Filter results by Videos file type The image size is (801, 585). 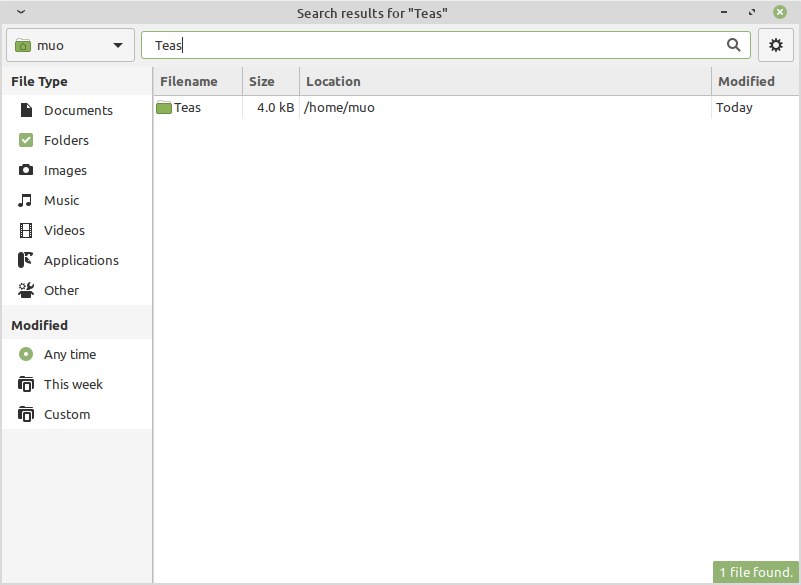tap(77, 230)
